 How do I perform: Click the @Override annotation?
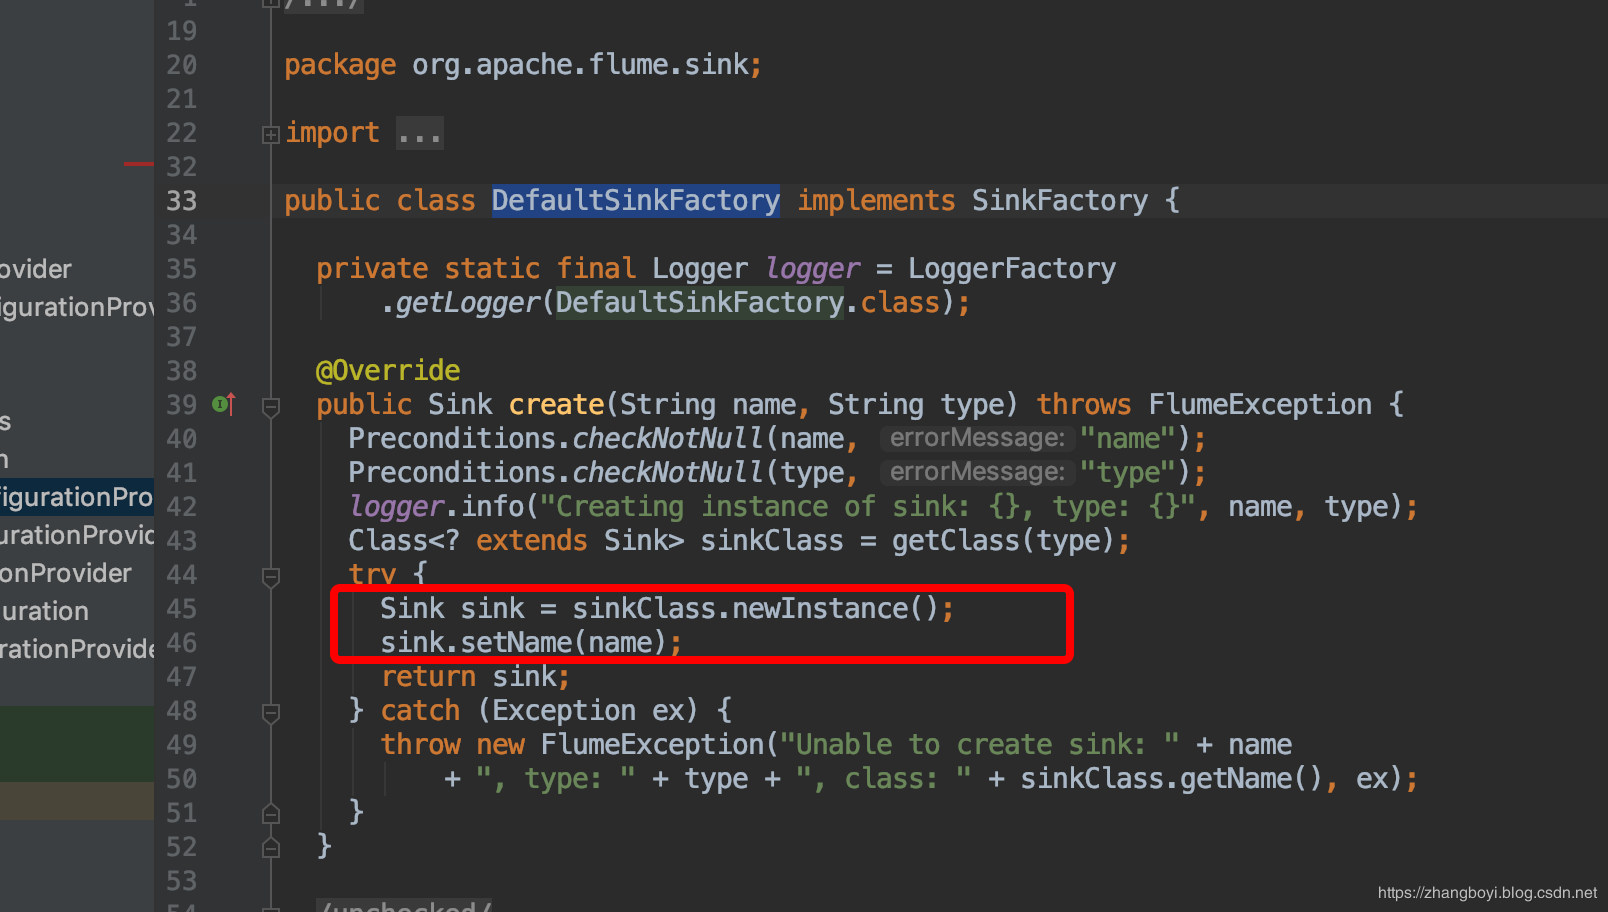coord(388,370)
